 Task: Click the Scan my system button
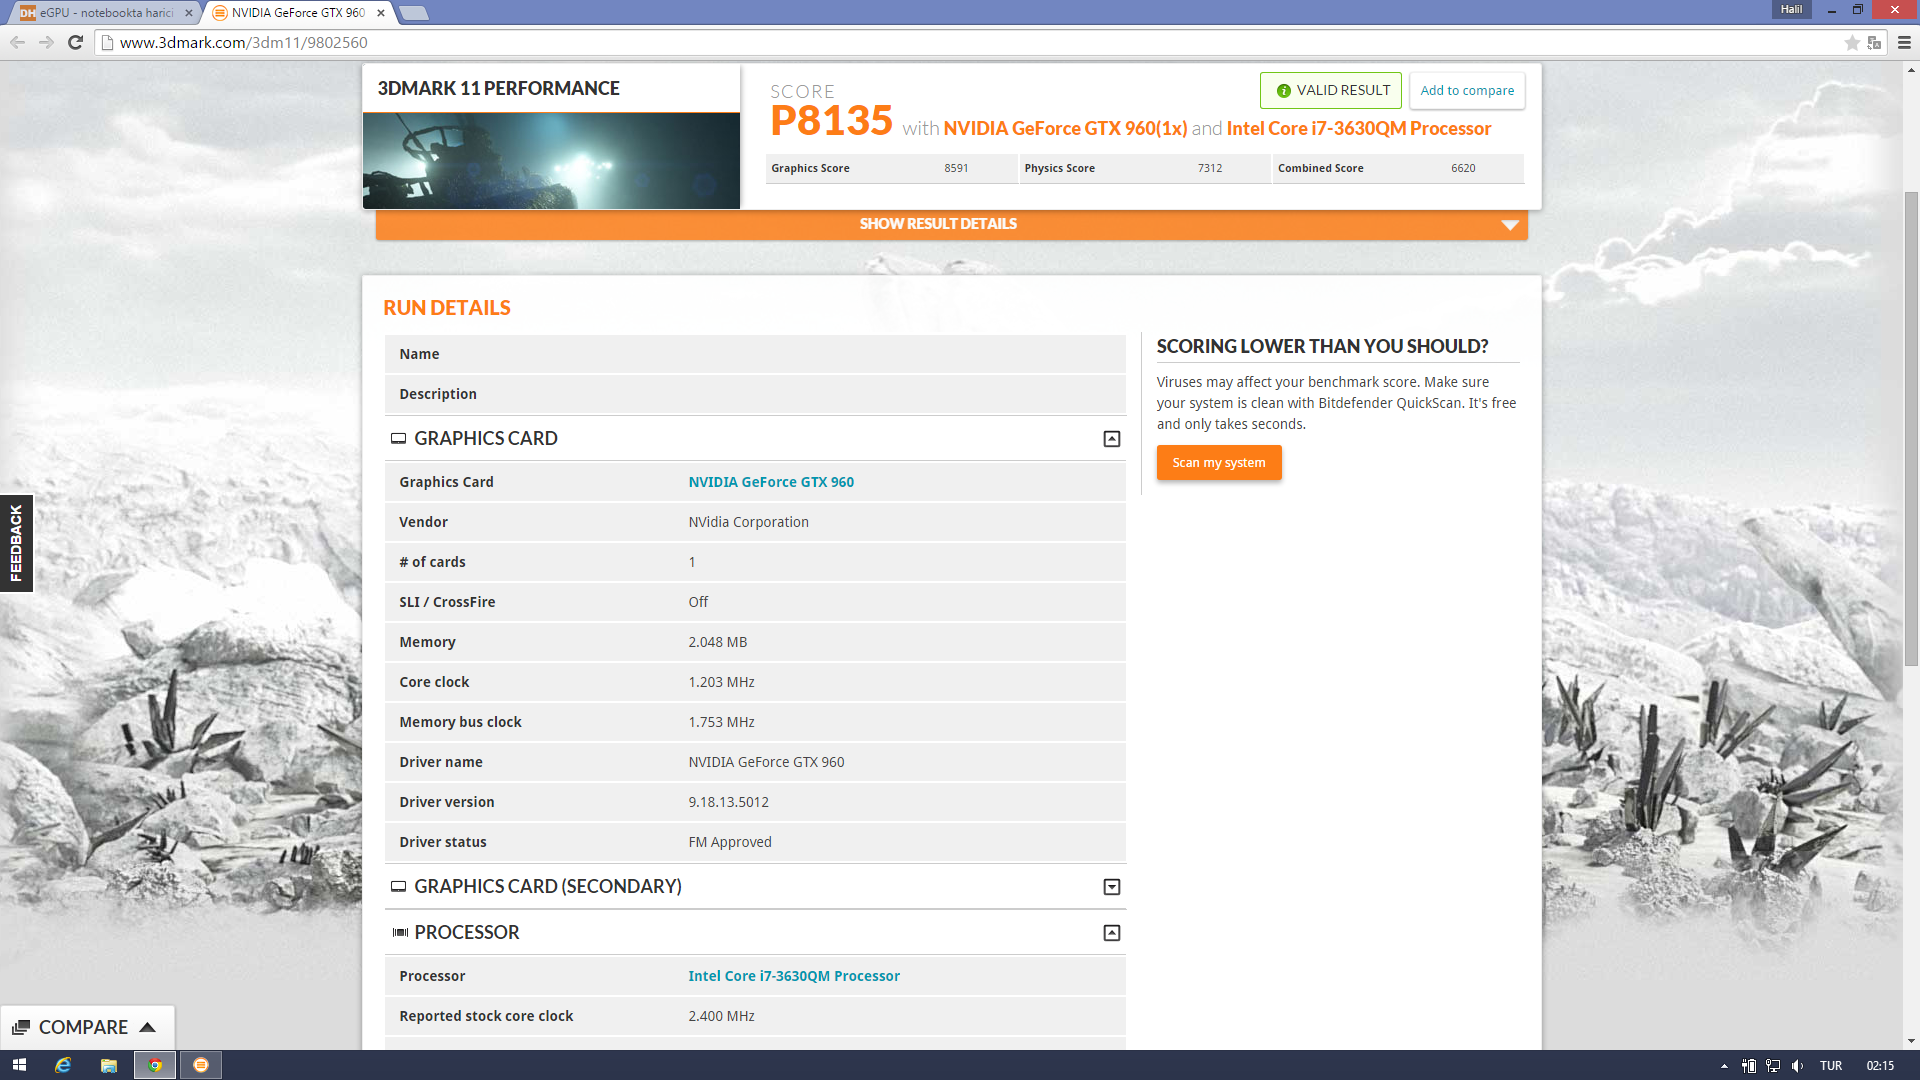[x=1219, y=462]
